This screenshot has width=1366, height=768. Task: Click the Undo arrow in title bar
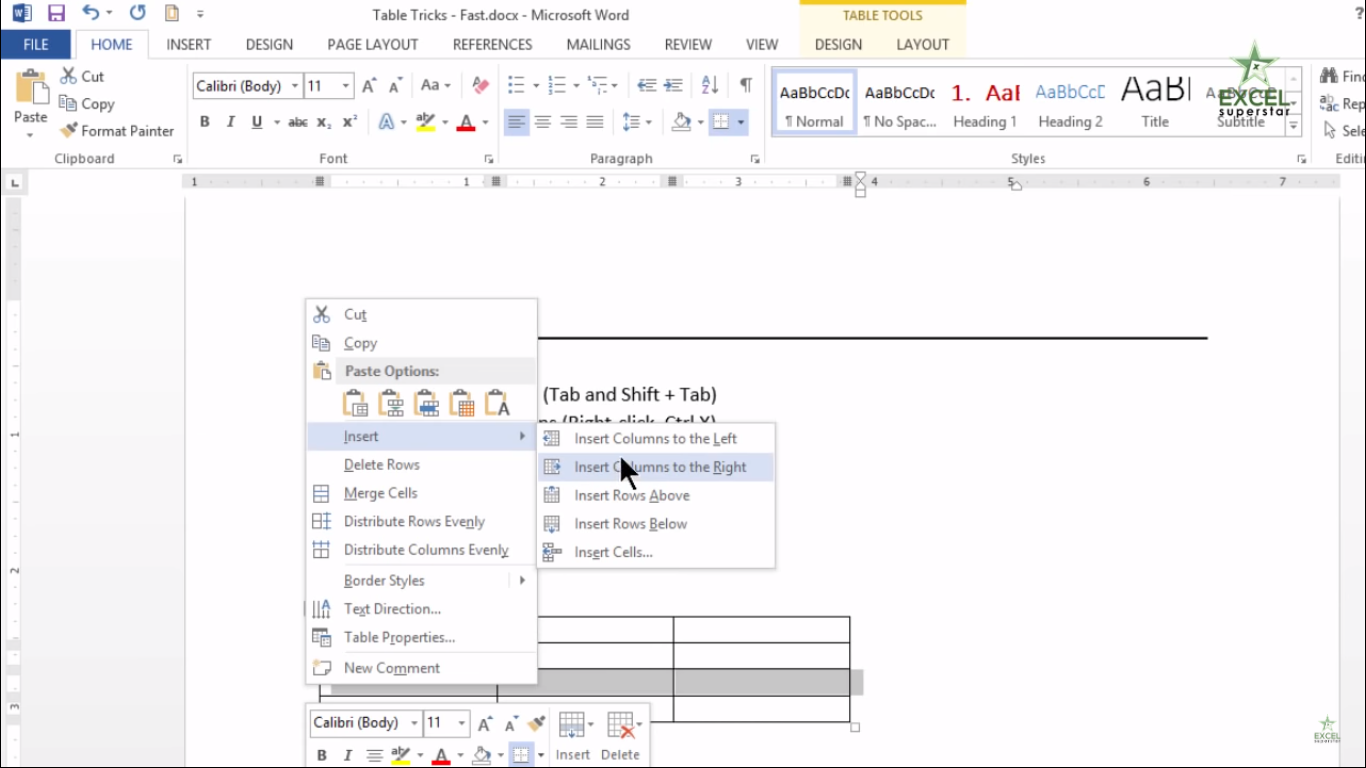[91, 14]
